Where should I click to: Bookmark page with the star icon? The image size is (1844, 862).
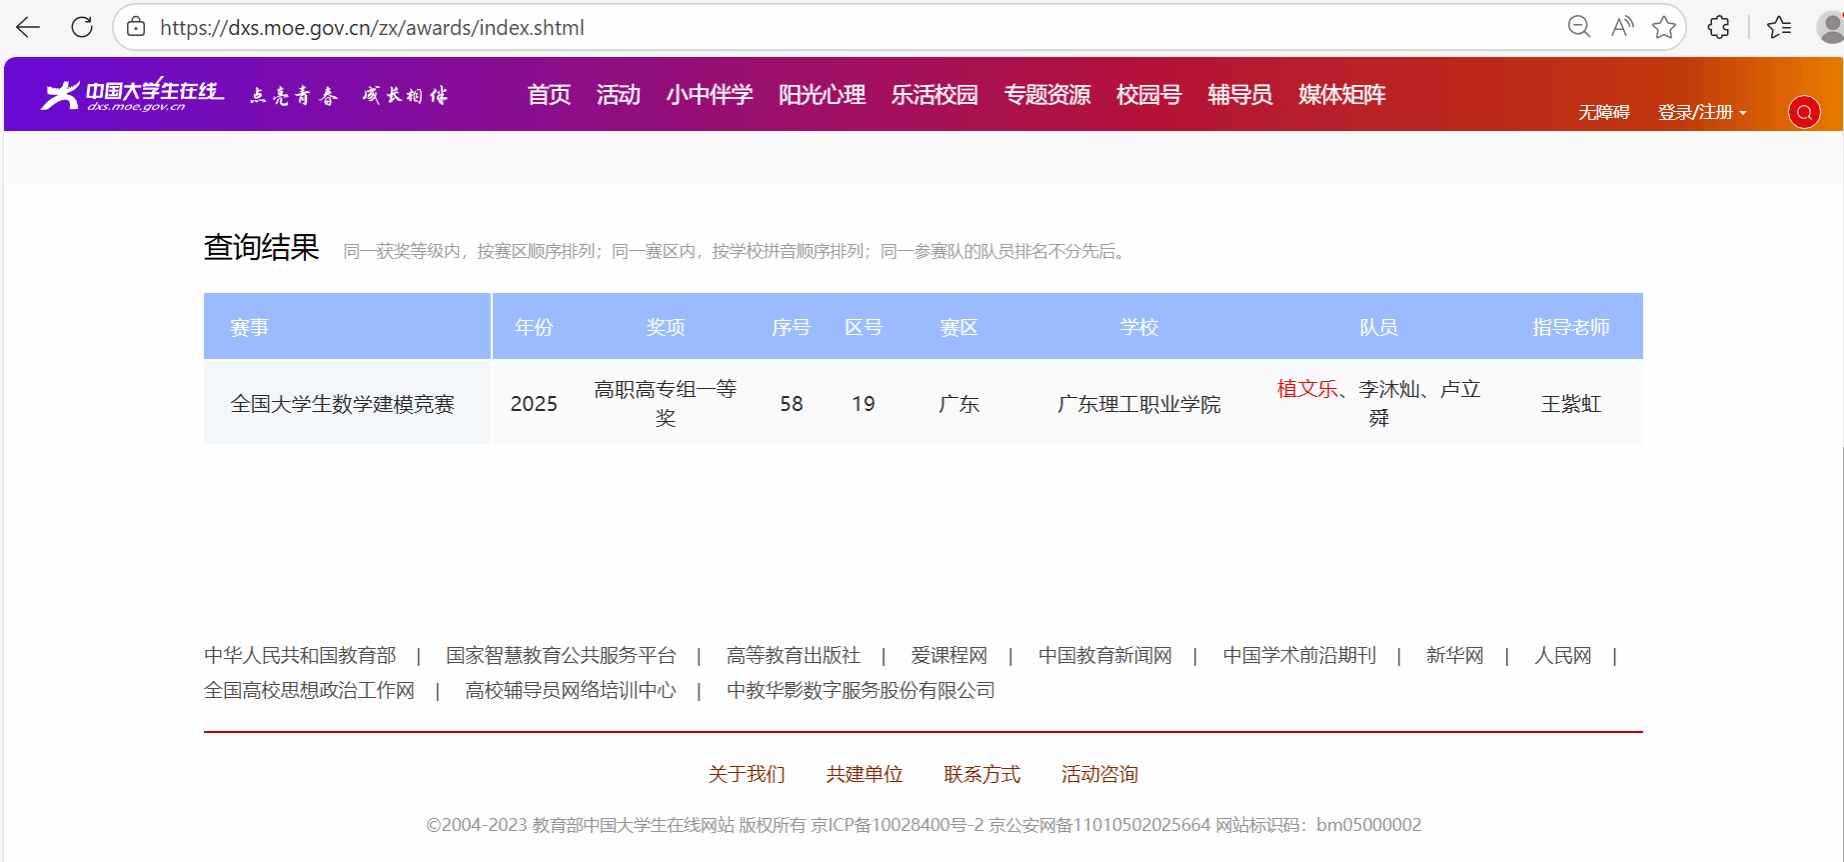[x=1664, y=27]
